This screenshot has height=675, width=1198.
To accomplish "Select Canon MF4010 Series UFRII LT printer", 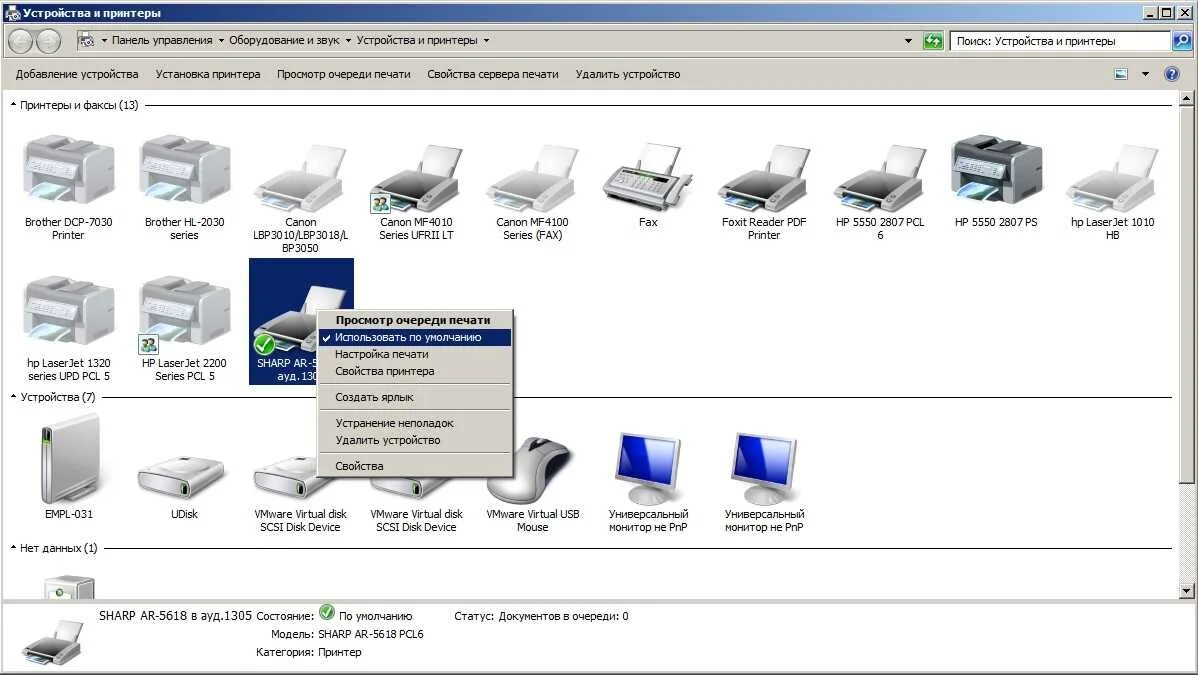I will coord(416,177).
